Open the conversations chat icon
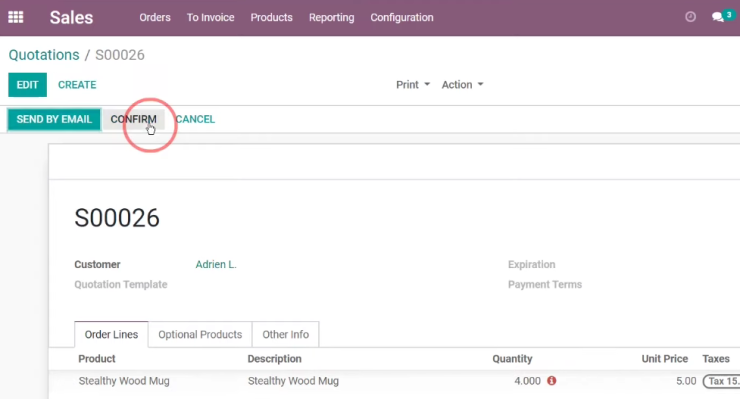Screen dimensions: 740x399 [718, 17]
